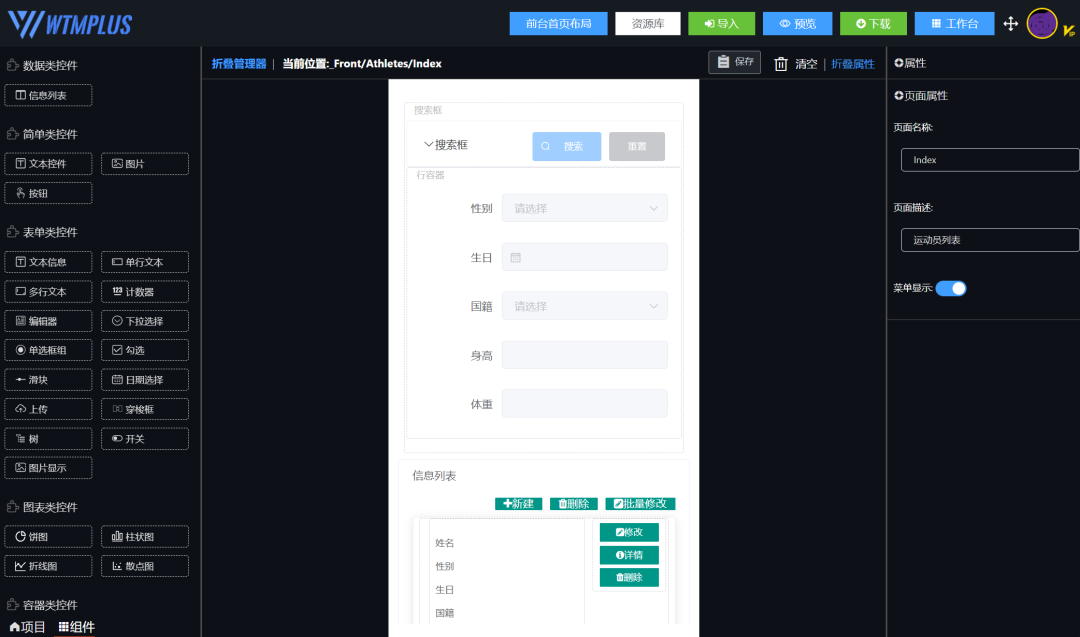The image size is (1080, 637).
Task: Select the 折线图 line chart widget
Action: 48,566
